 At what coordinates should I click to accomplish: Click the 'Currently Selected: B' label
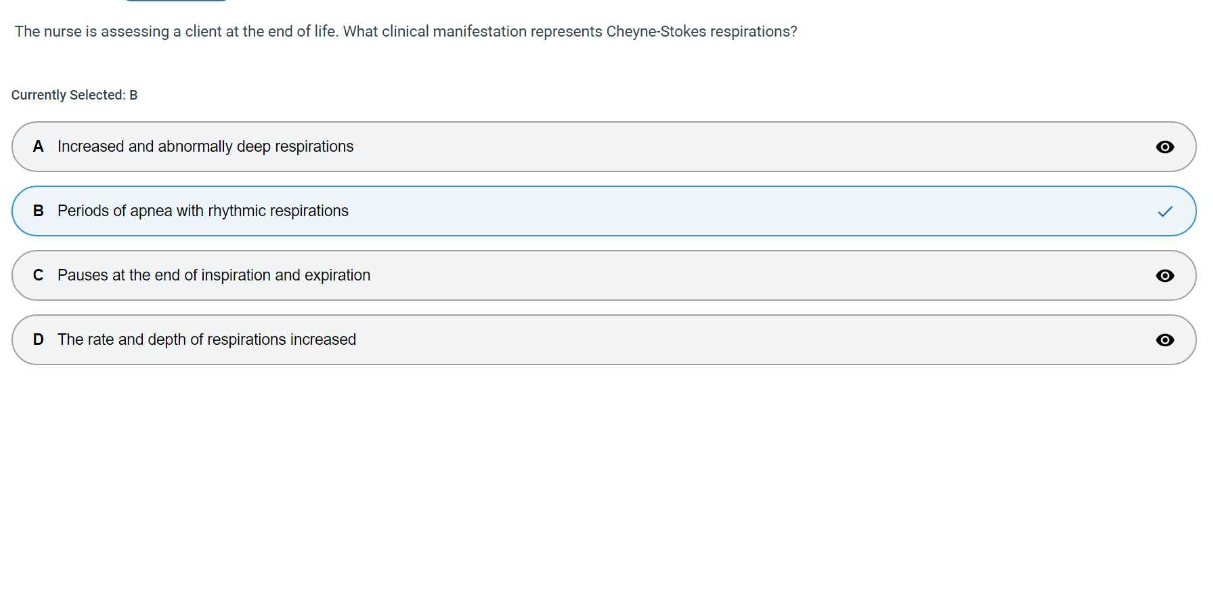click(74, 95)
